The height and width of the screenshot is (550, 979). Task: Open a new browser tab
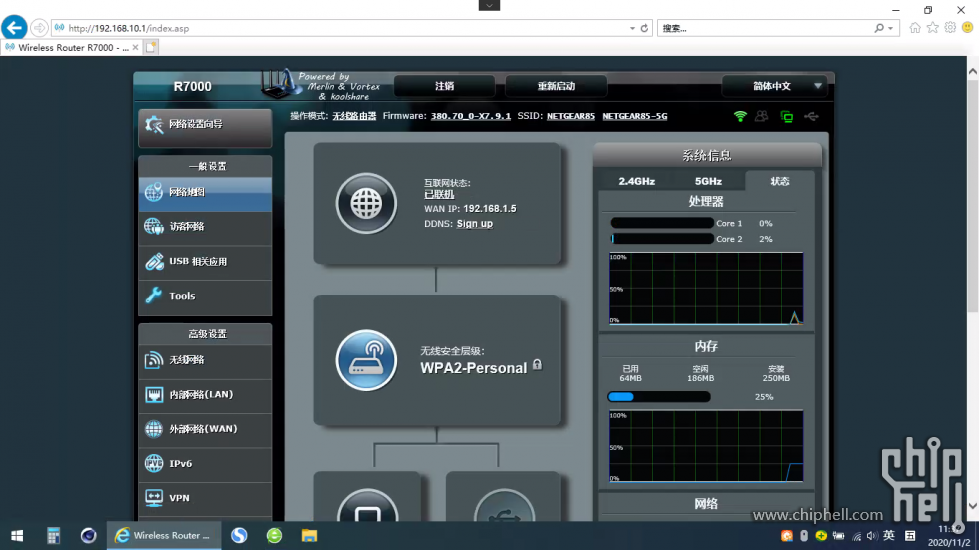pos(150,47)
